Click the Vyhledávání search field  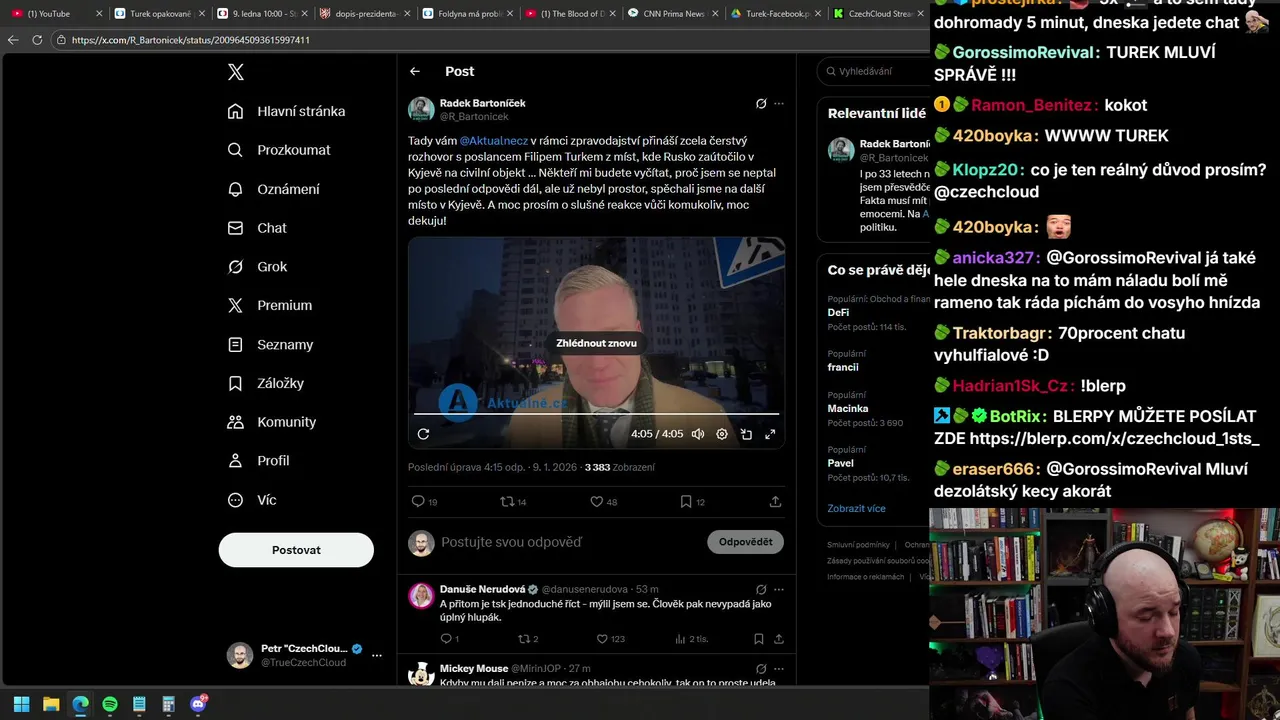click(875, 71)
